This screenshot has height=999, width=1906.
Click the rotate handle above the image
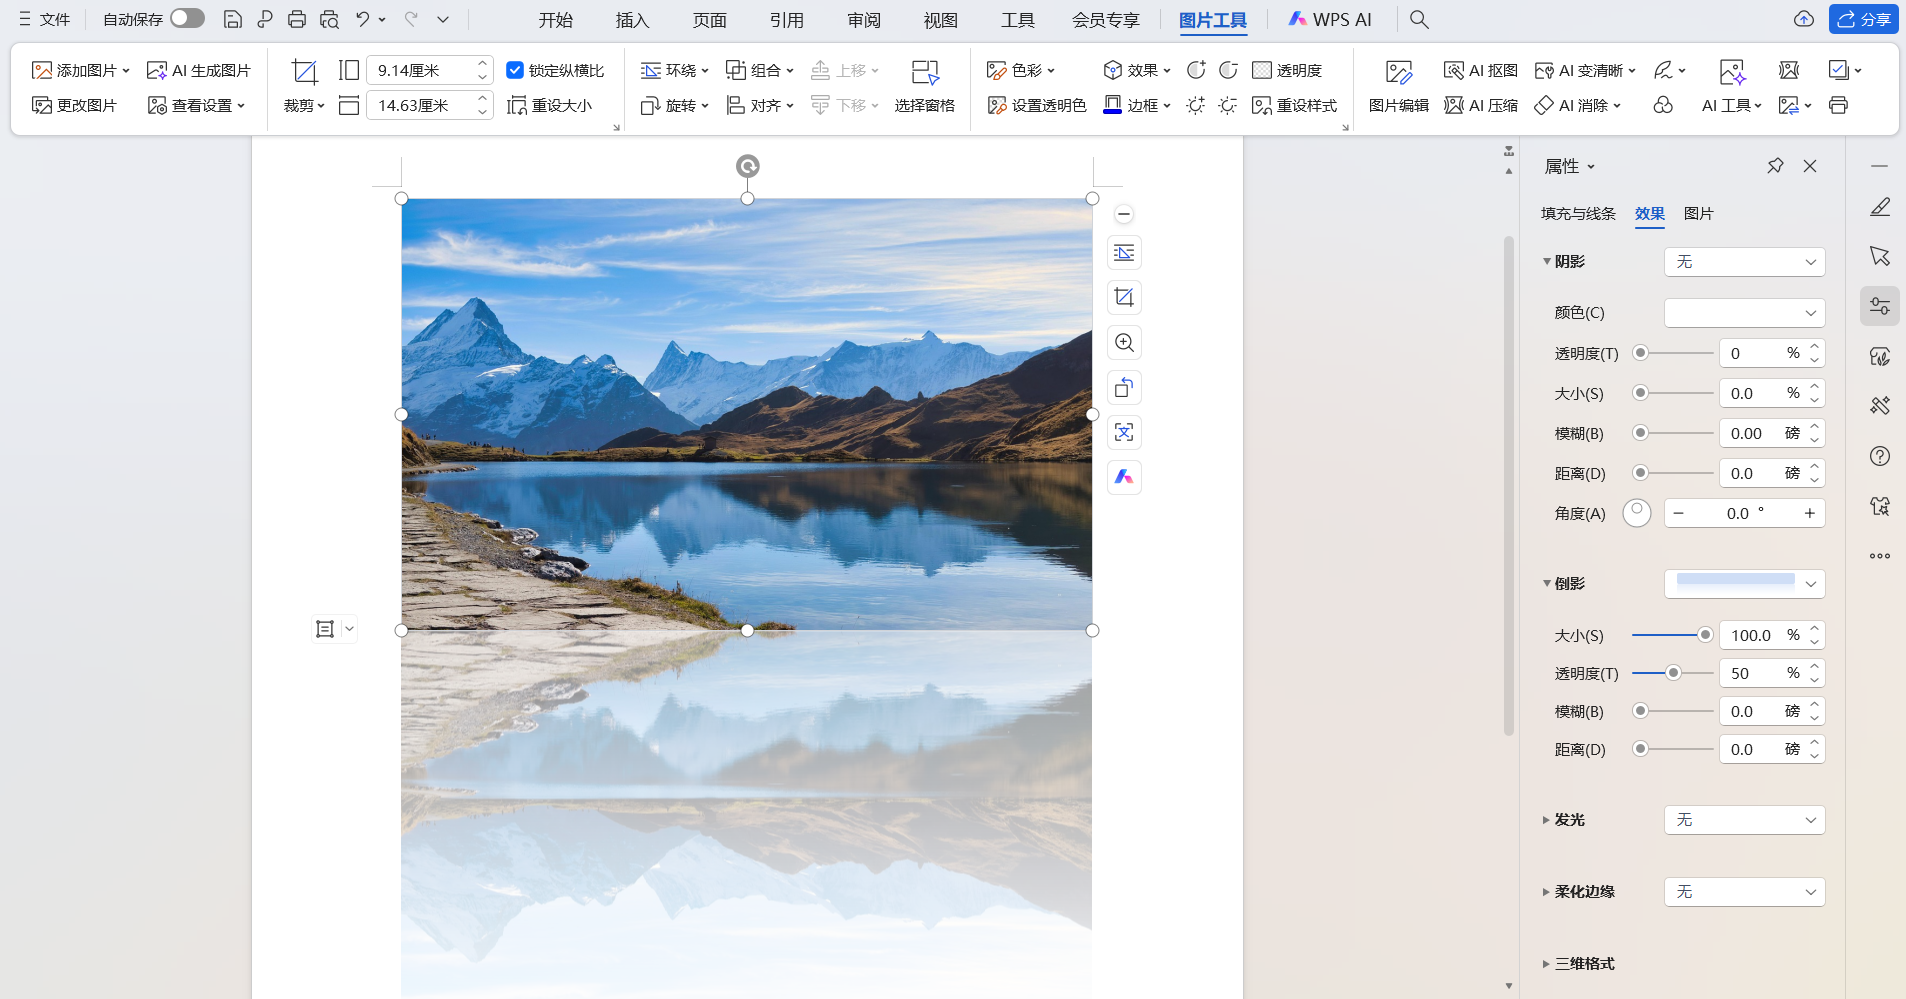click(748, 166)
